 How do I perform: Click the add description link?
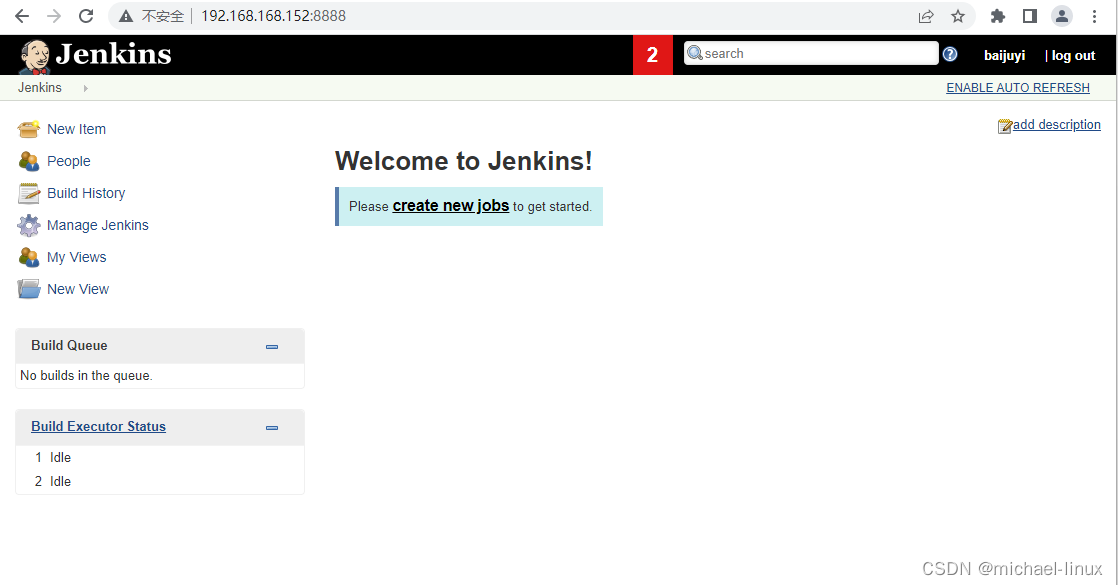[1057, 124]
